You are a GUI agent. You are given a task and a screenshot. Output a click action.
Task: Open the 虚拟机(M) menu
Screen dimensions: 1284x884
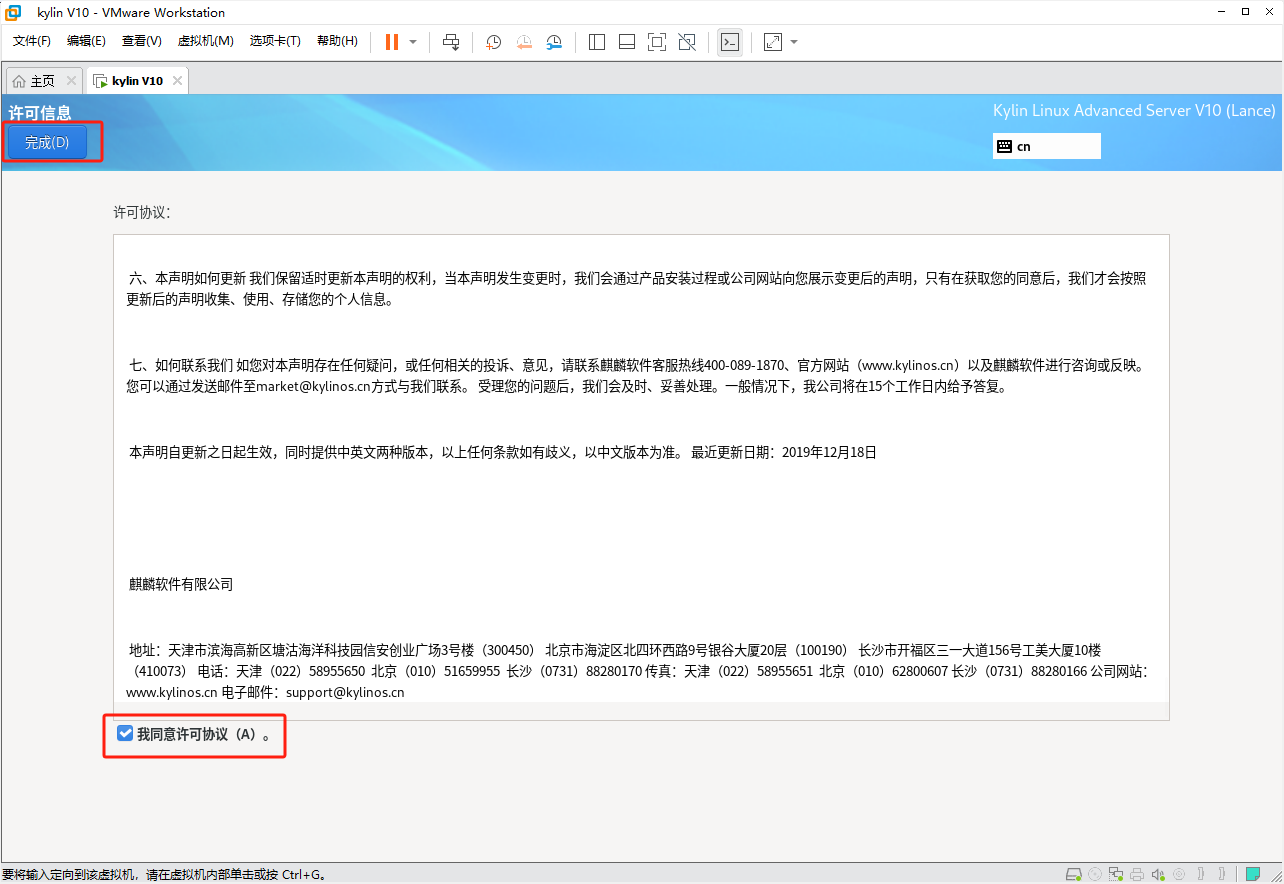(x=205, y=41)
